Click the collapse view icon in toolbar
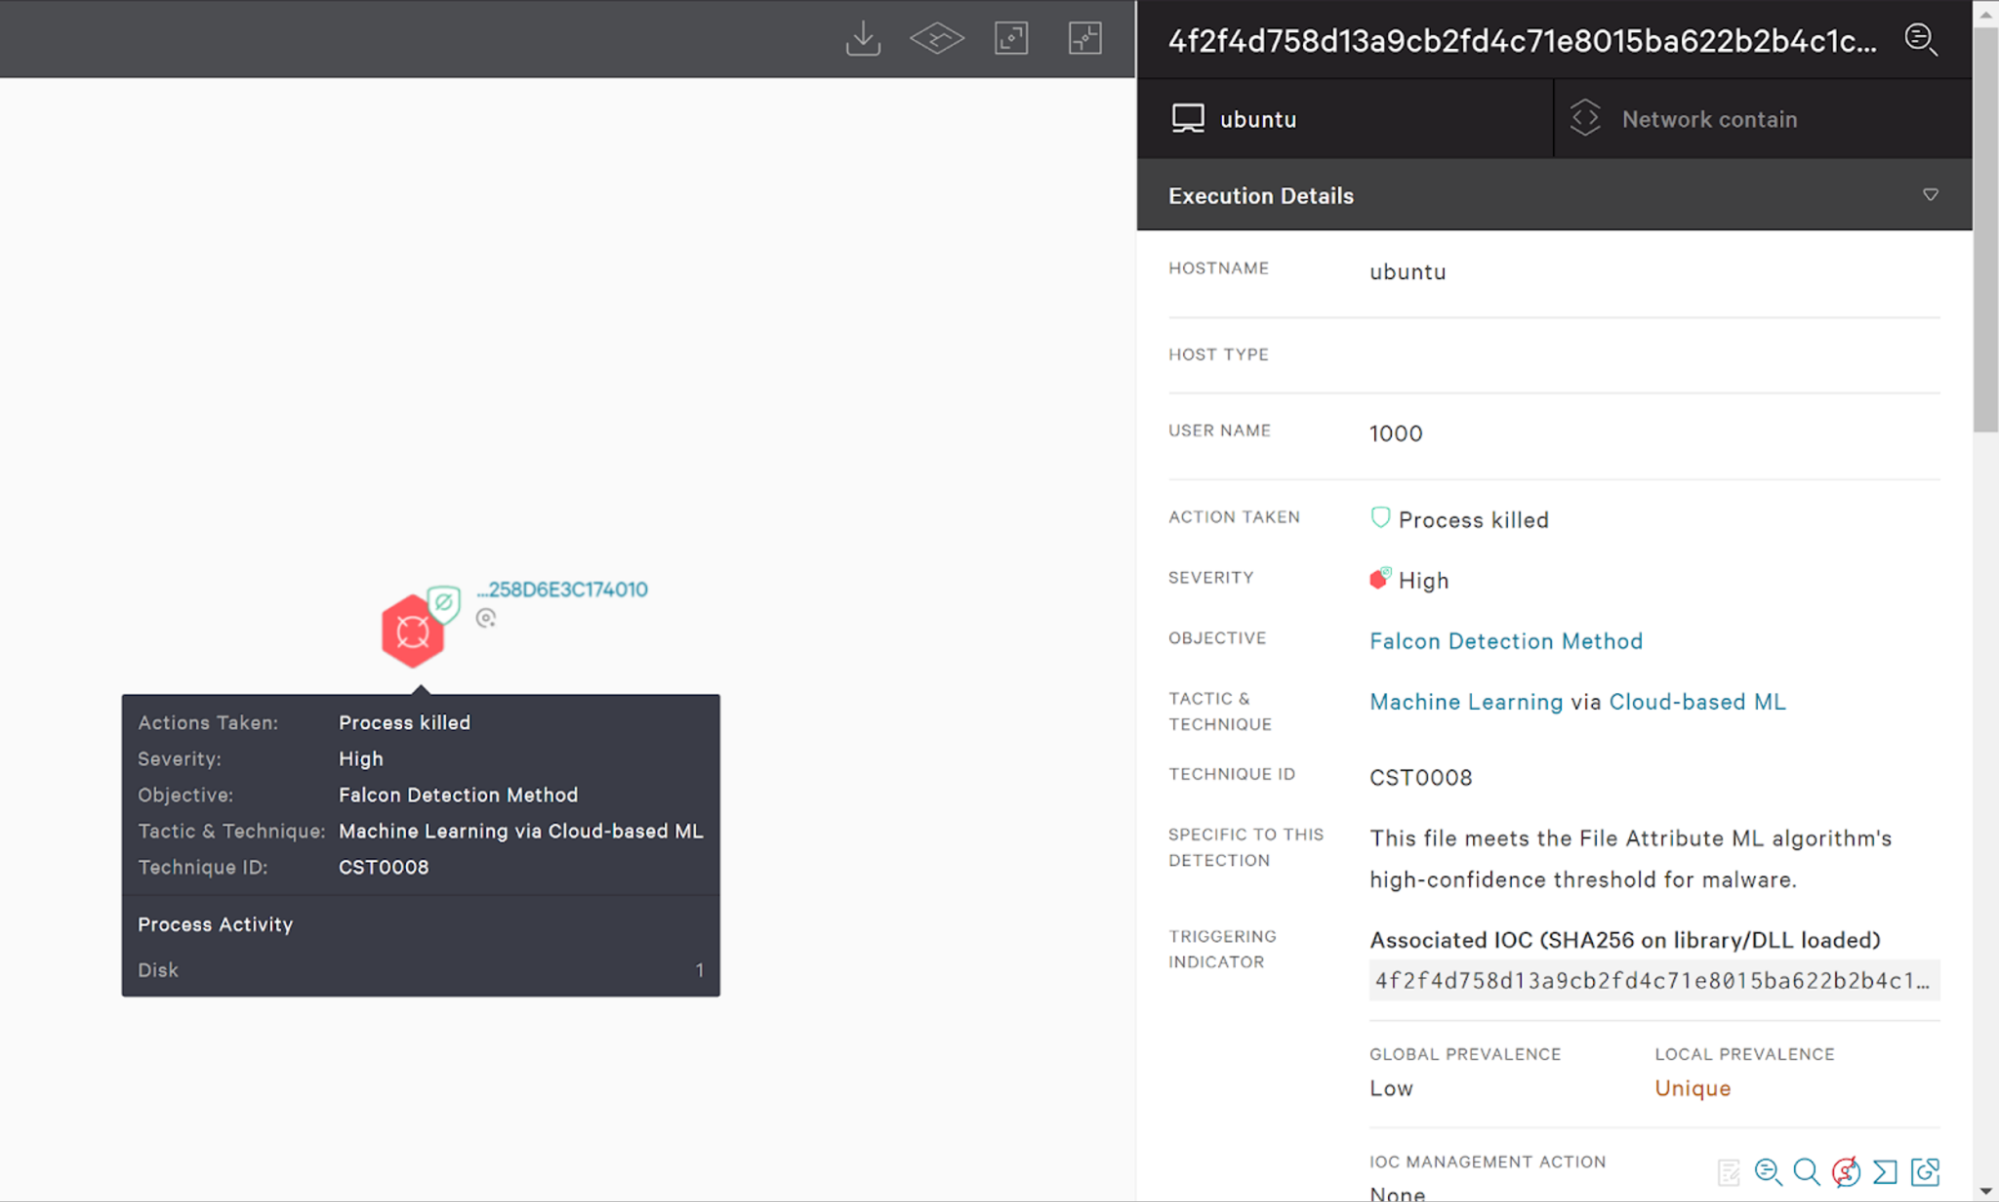The image size is (1999, 1203). (x=1085, y=39)
